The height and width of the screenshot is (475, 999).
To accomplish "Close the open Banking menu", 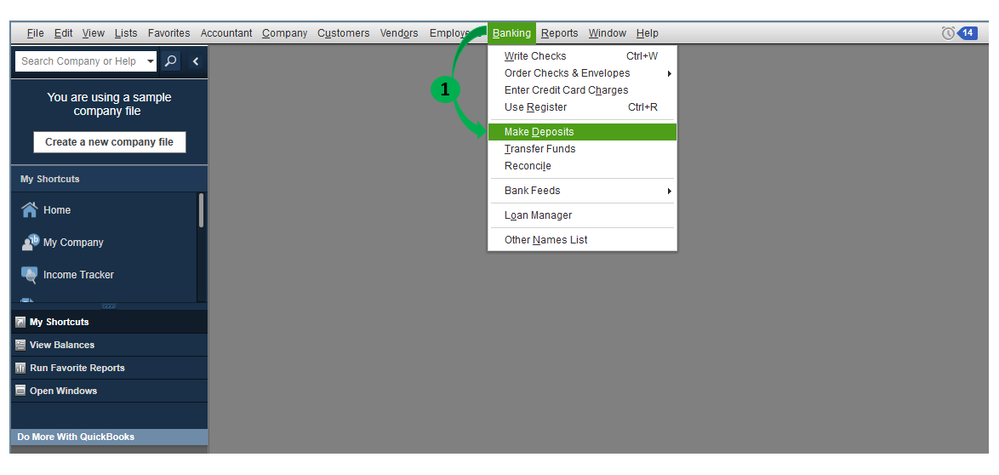I will click(512, 33).
